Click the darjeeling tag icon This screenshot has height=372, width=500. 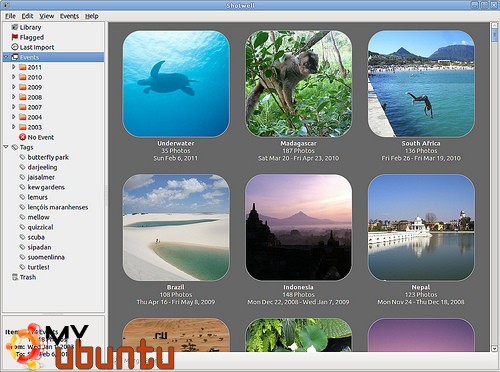[x=23, y=167]
